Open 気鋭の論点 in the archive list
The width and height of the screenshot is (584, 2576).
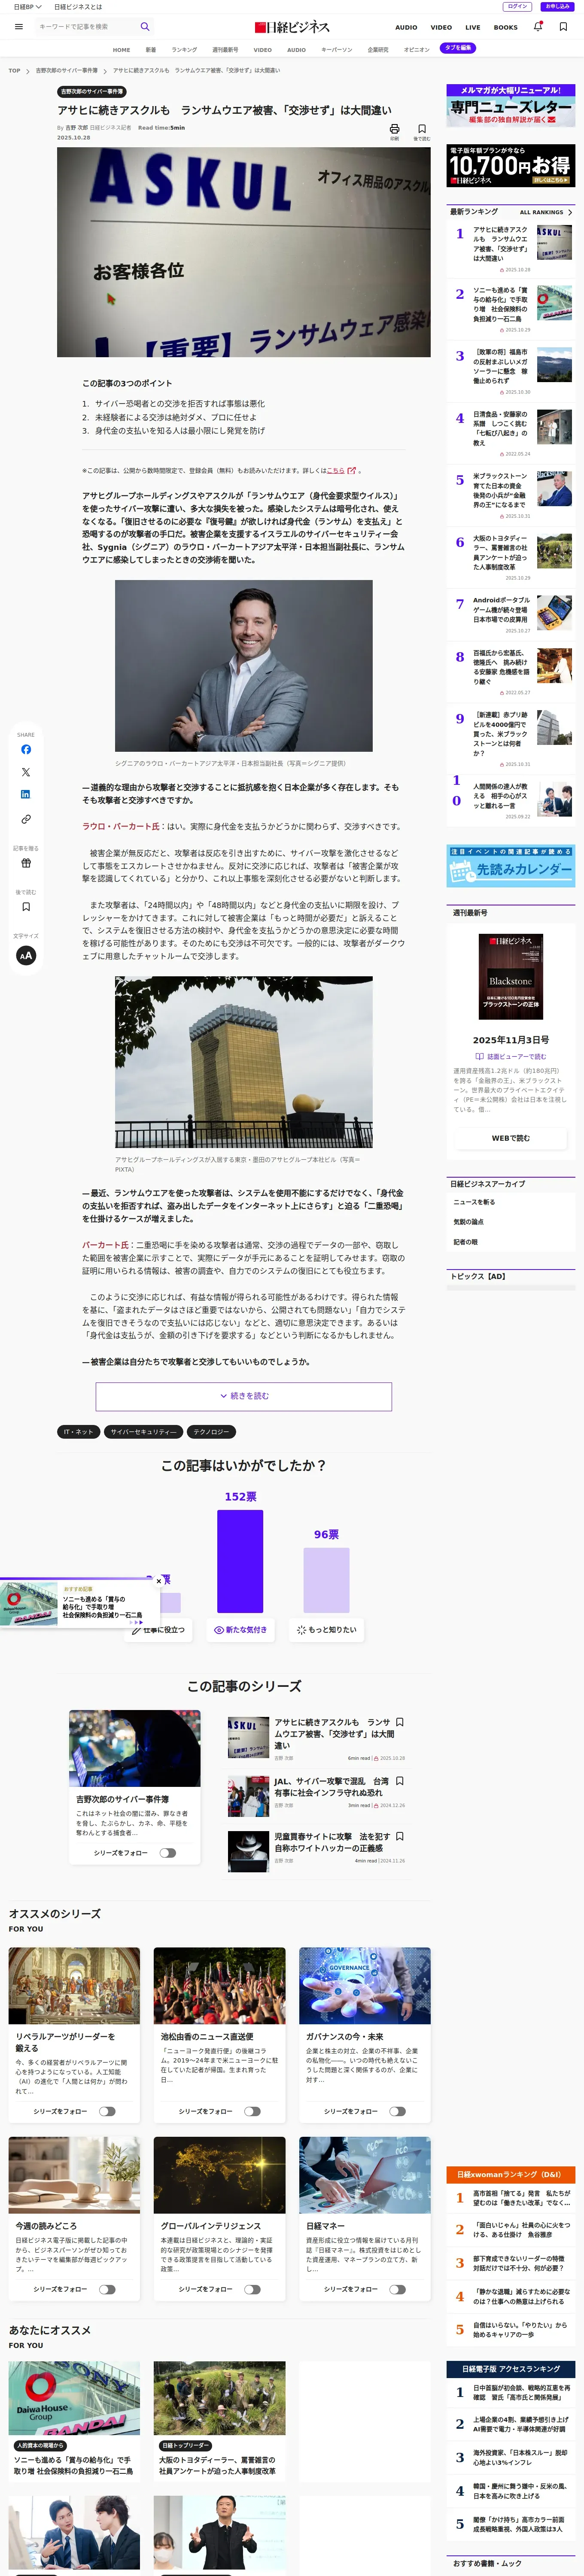pyautogui.click(x=468, y=1222)
